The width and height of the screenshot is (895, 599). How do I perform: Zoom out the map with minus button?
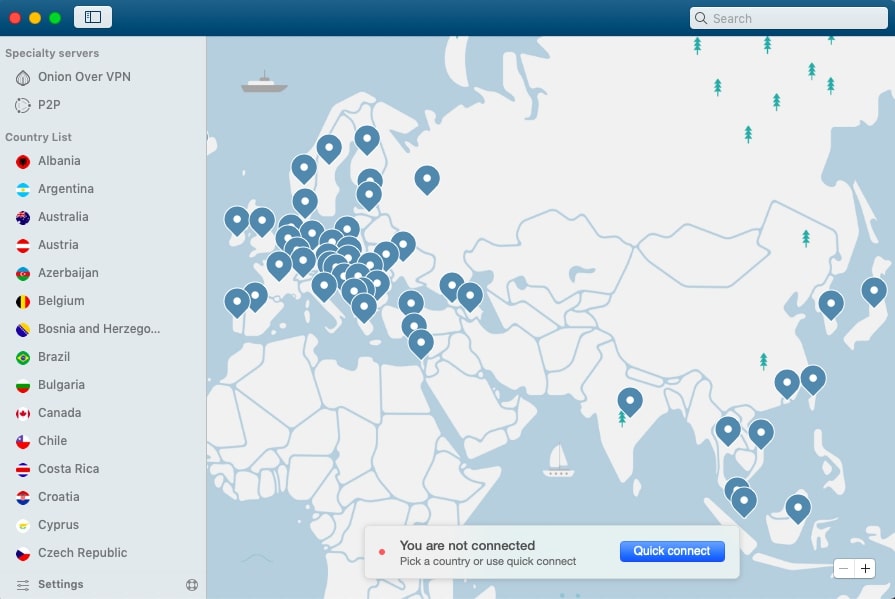[x=844, y=568]
